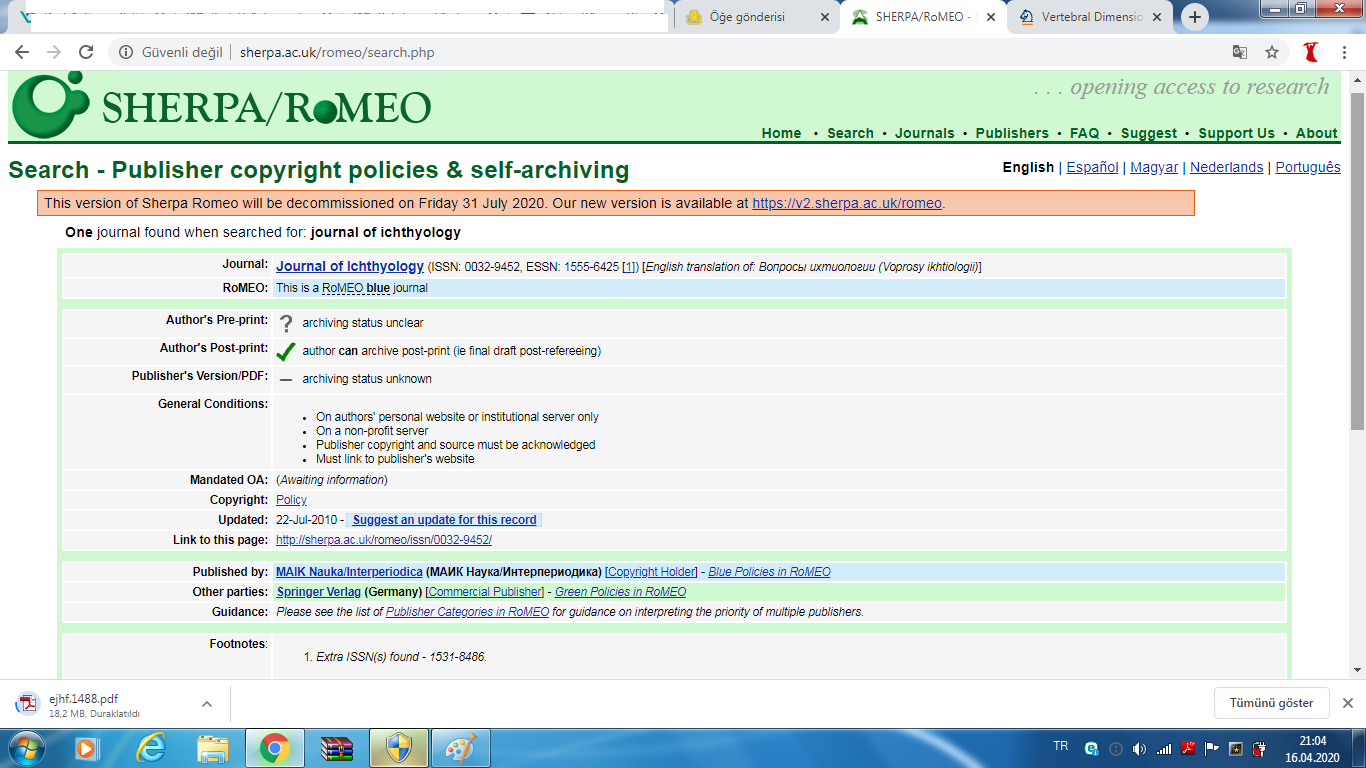
Task: Go to the Journals page
Action: point(925,133)
